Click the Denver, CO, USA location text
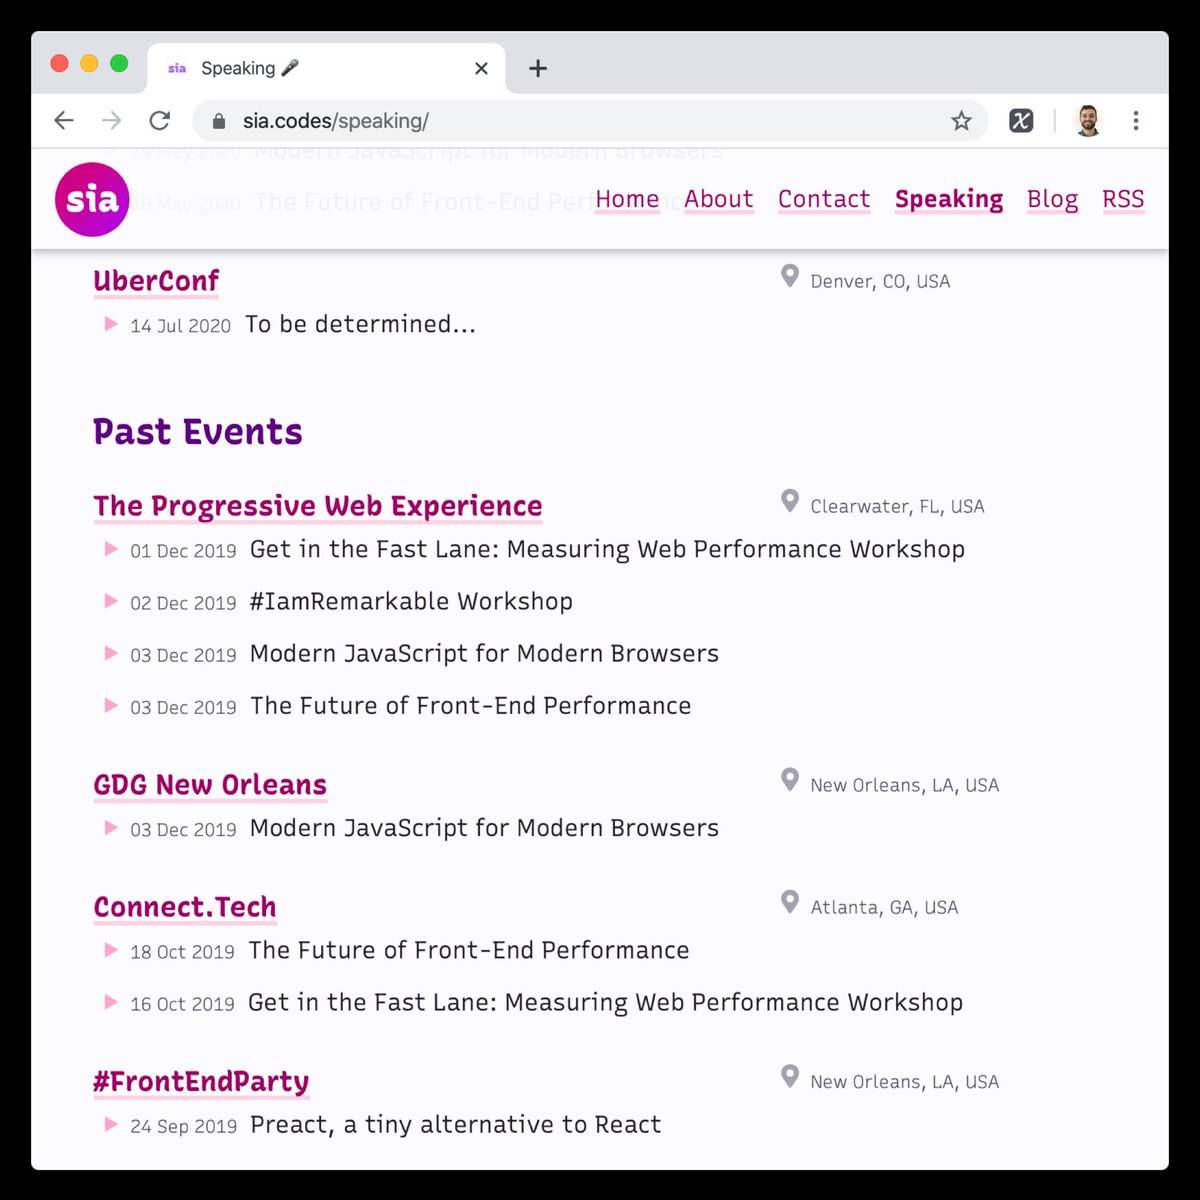 click(x=880, y=282)
